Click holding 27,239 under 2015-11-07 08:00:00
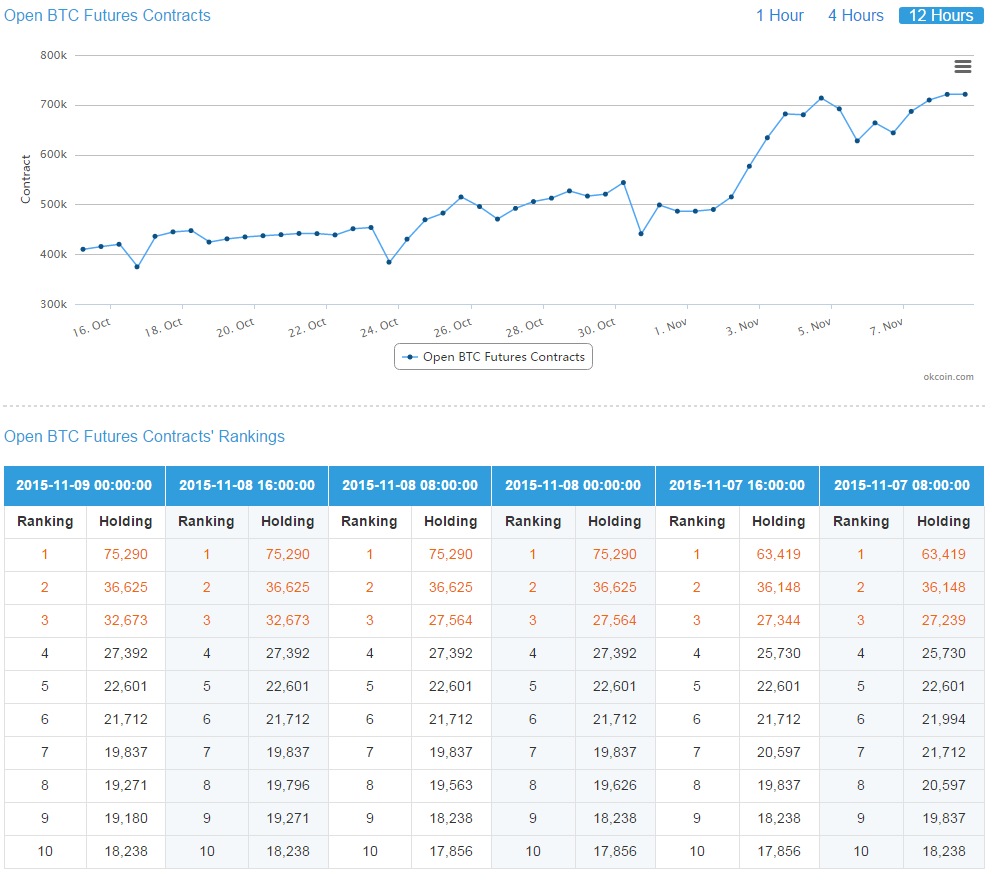The image size is (996, 870). (x=944, y=620)
